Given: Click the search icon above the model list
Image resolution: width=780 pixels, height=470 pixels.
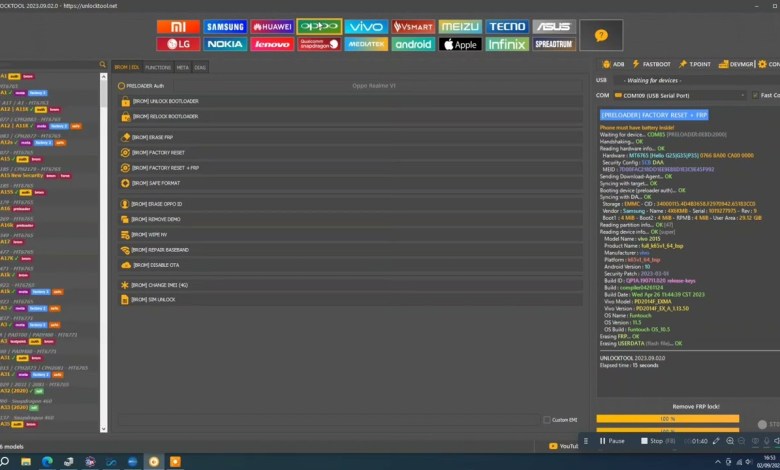Looking at the screenshot, I should tap(103, 65).
